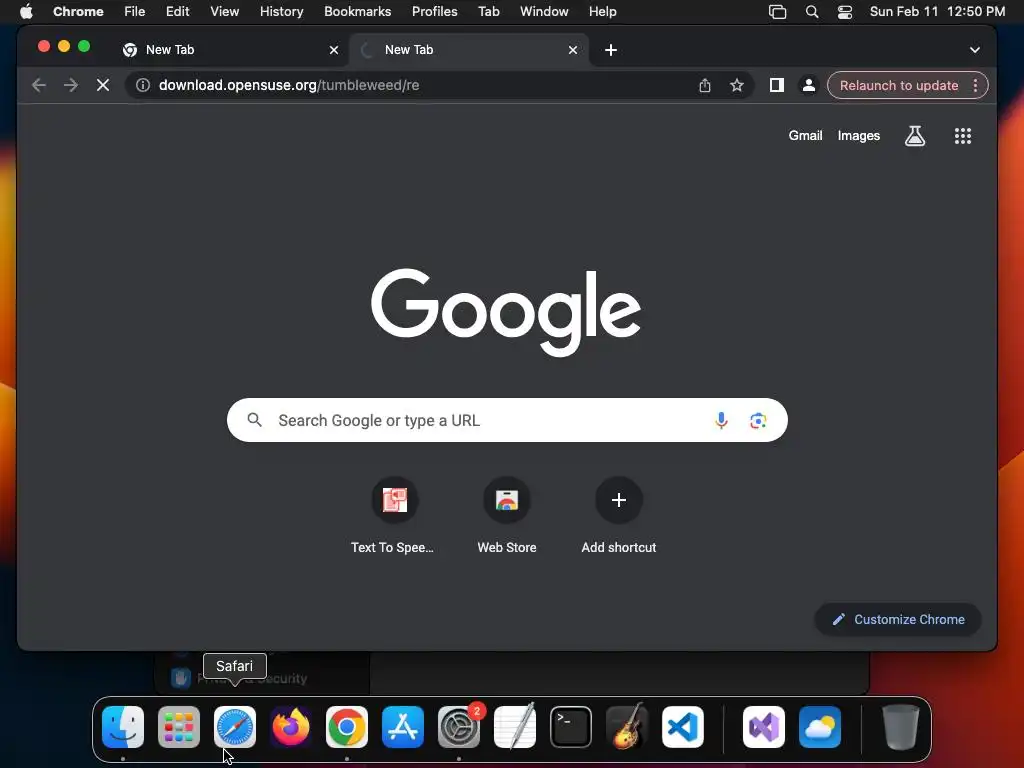
Task: Open App Store from the Dock
Action: tap(403, 727)
